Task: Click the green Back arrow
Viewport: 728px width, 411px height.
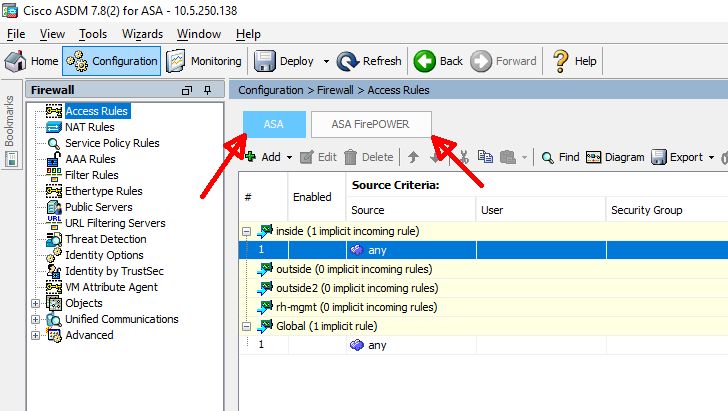Action: click(x=424, y=61)
